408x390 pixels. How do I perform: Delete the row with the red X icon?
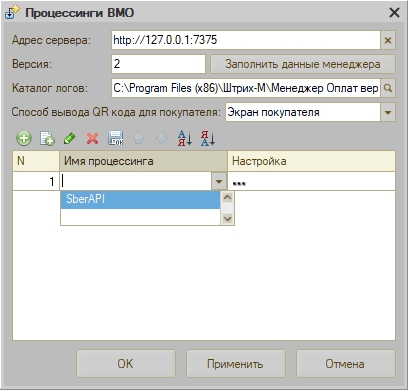92,138
